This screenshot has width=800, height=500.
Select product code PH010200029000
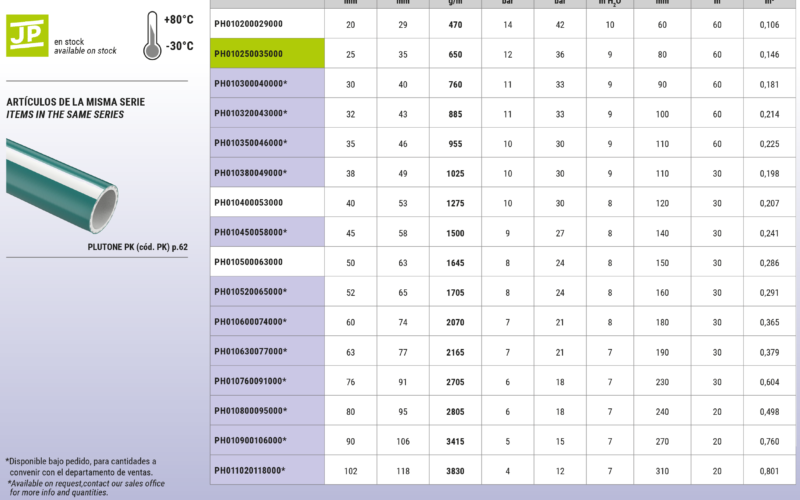coord(248,23)
